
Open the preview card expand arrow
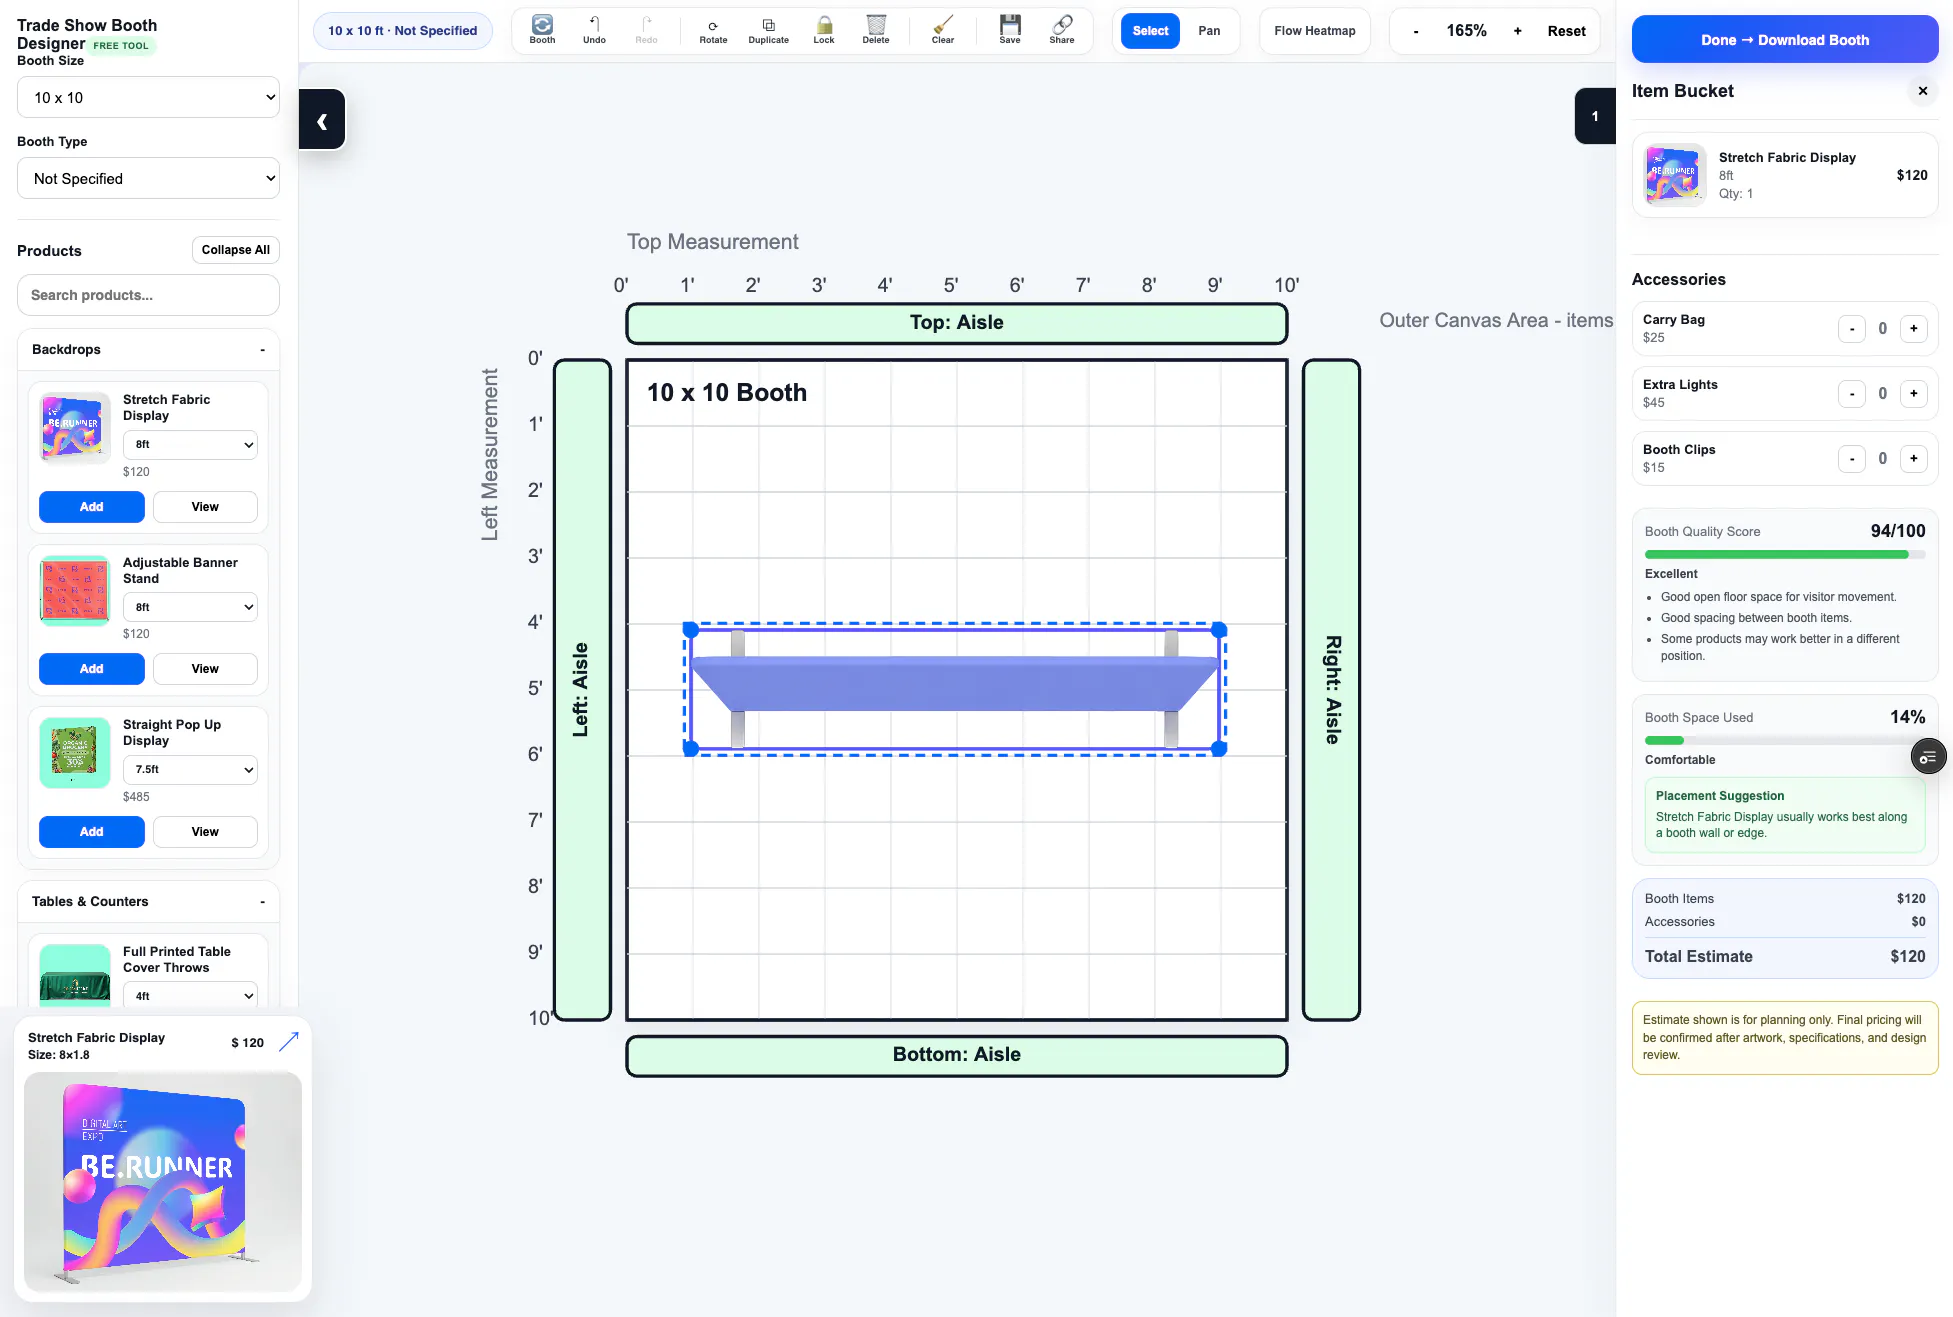coord(288,1042)
